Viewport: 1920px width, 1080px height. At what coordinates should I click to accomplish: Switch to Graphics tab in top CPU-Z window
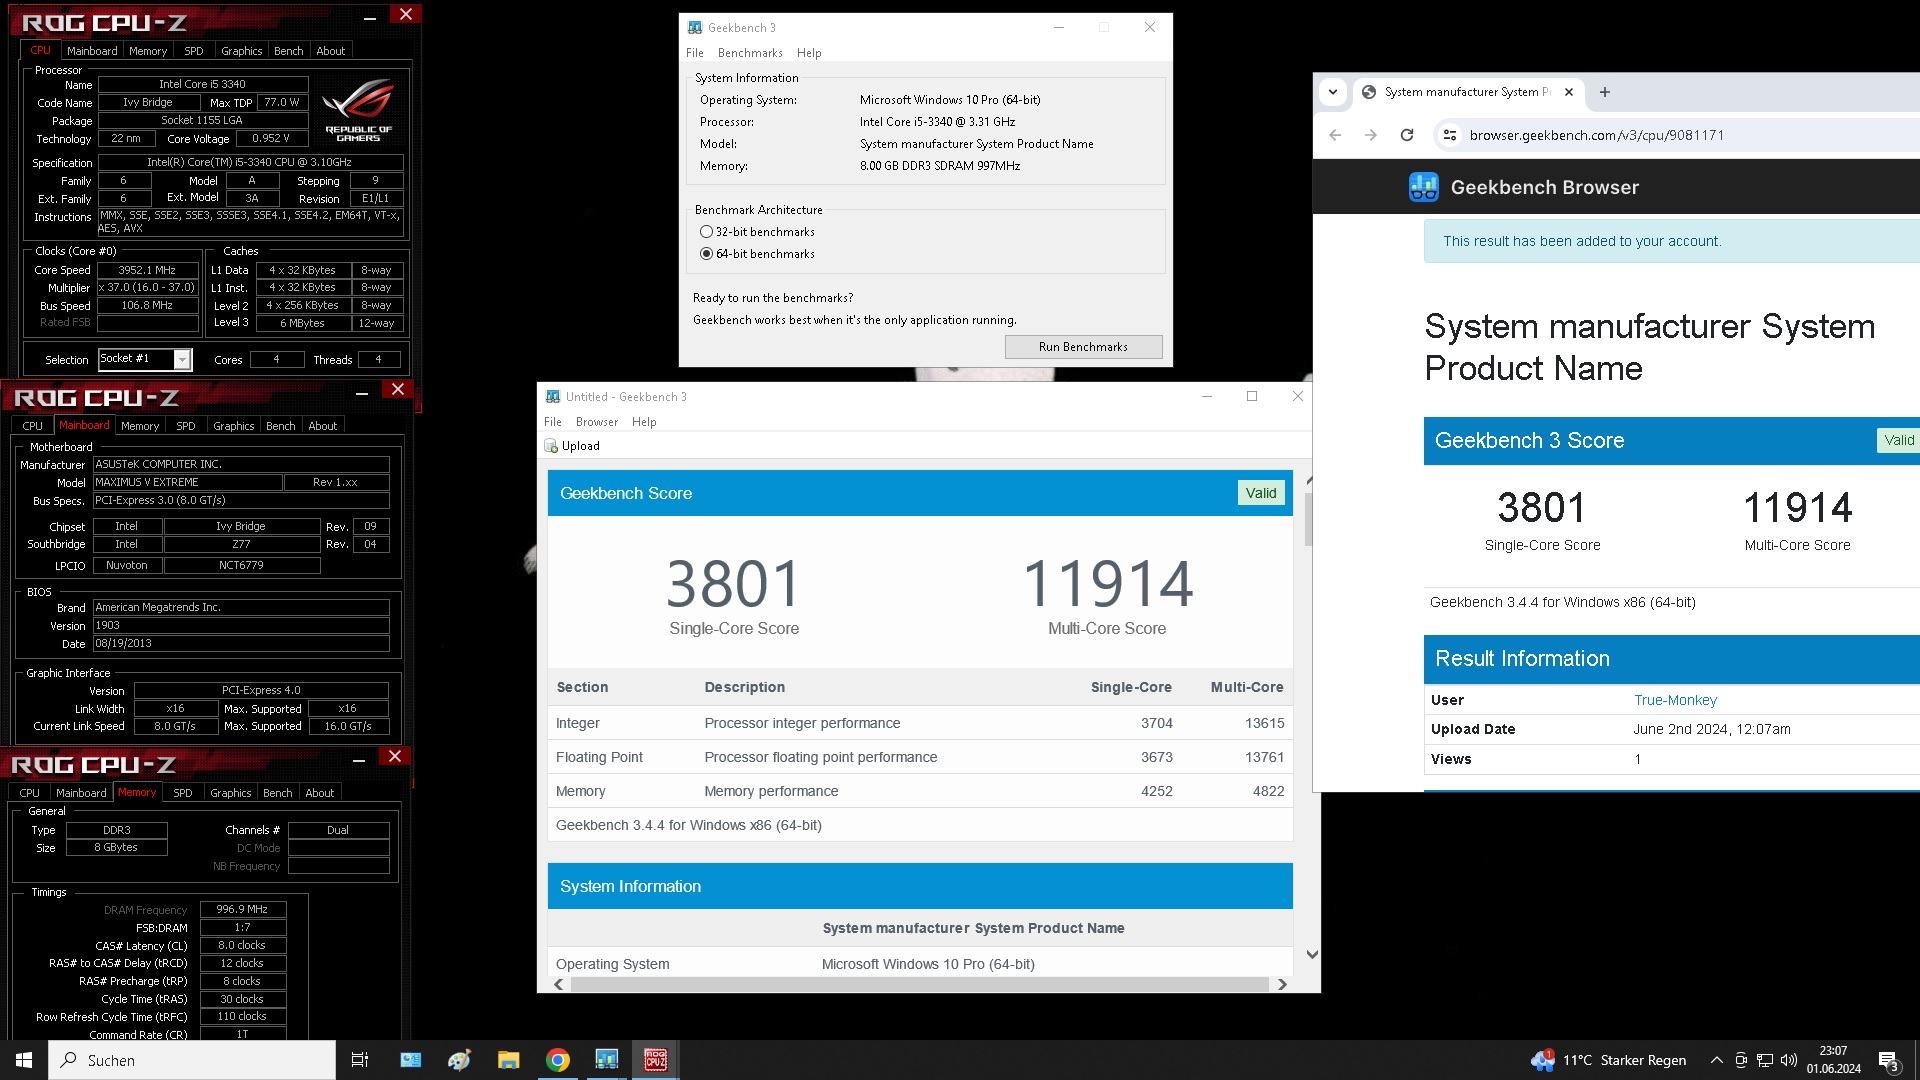point(242,51)
